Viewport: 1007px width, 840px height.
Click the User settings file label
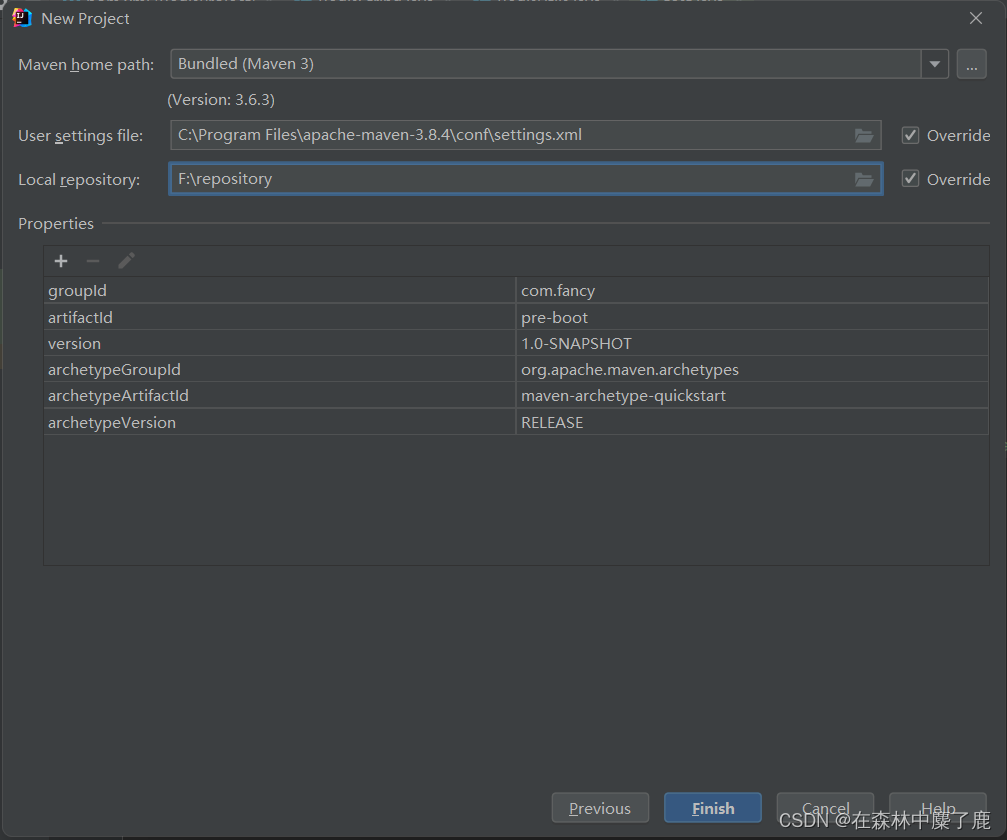80,136
